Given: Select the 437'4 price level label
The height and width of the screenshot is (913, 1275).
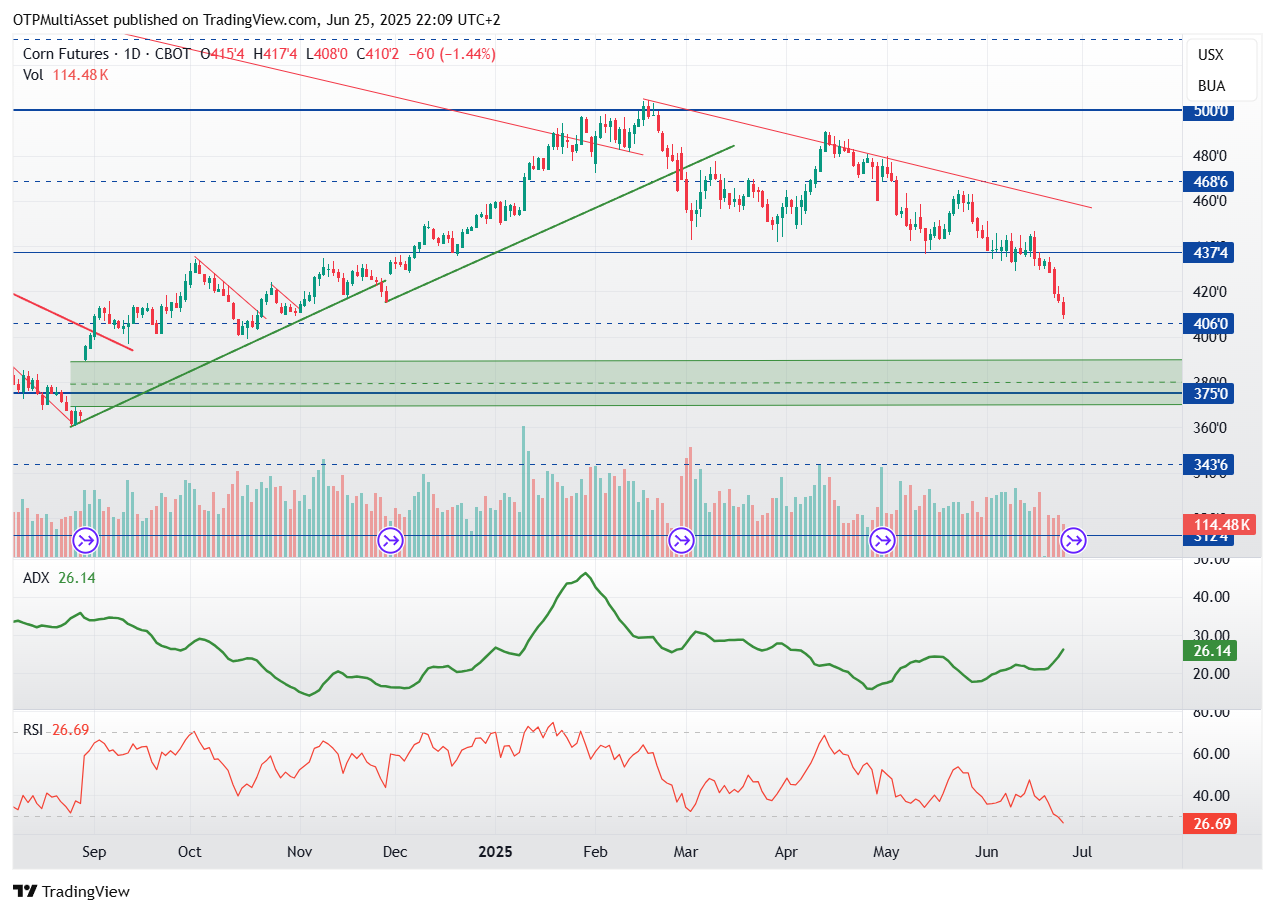Looking at the screenshot, I should 1209,253.
